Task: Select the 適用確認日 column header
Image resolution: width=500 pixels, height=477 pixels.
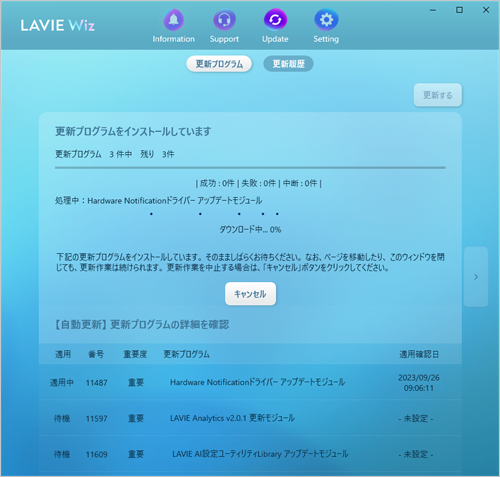Action: (x=419, y=354)
